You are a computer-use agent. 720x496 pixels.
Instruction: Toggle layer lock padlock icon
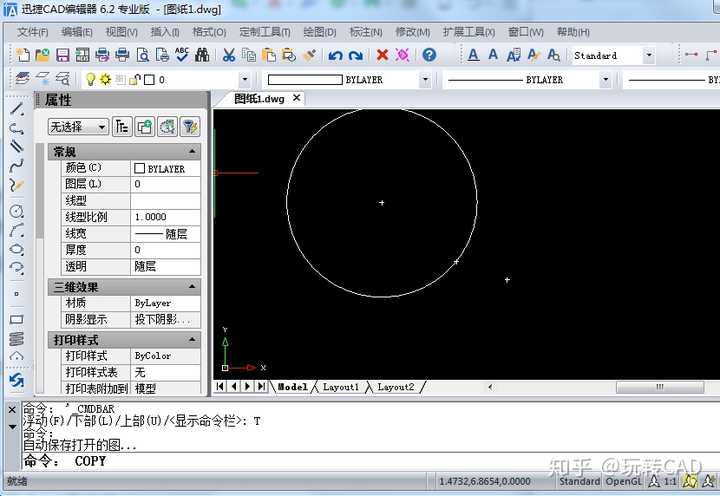(x=135, y=80)
